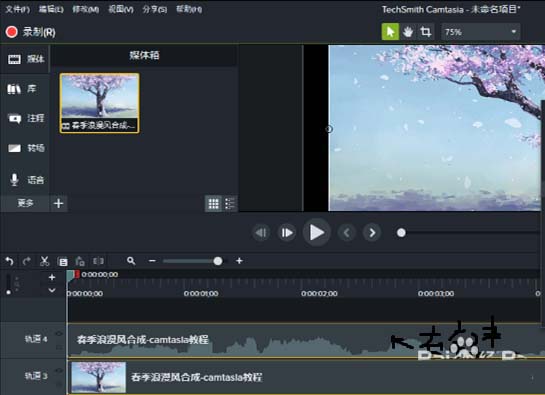Switch media bin to grid thumbnail view

point(213,203)
